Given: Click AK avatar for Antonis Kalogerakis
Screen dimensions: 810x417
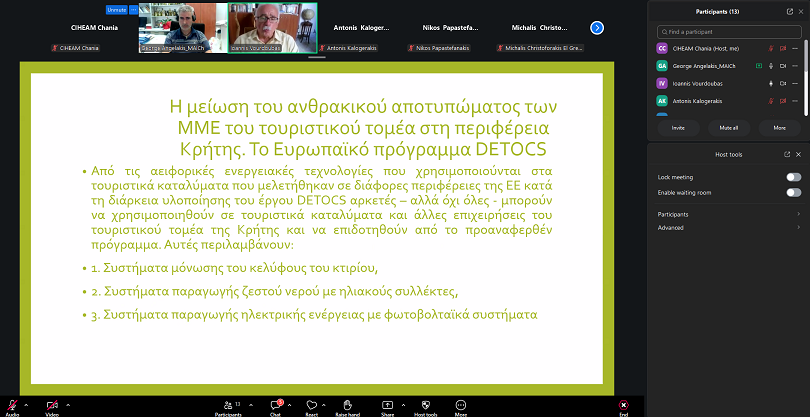Looking at the screenshot, I should (x=662, y=101).
